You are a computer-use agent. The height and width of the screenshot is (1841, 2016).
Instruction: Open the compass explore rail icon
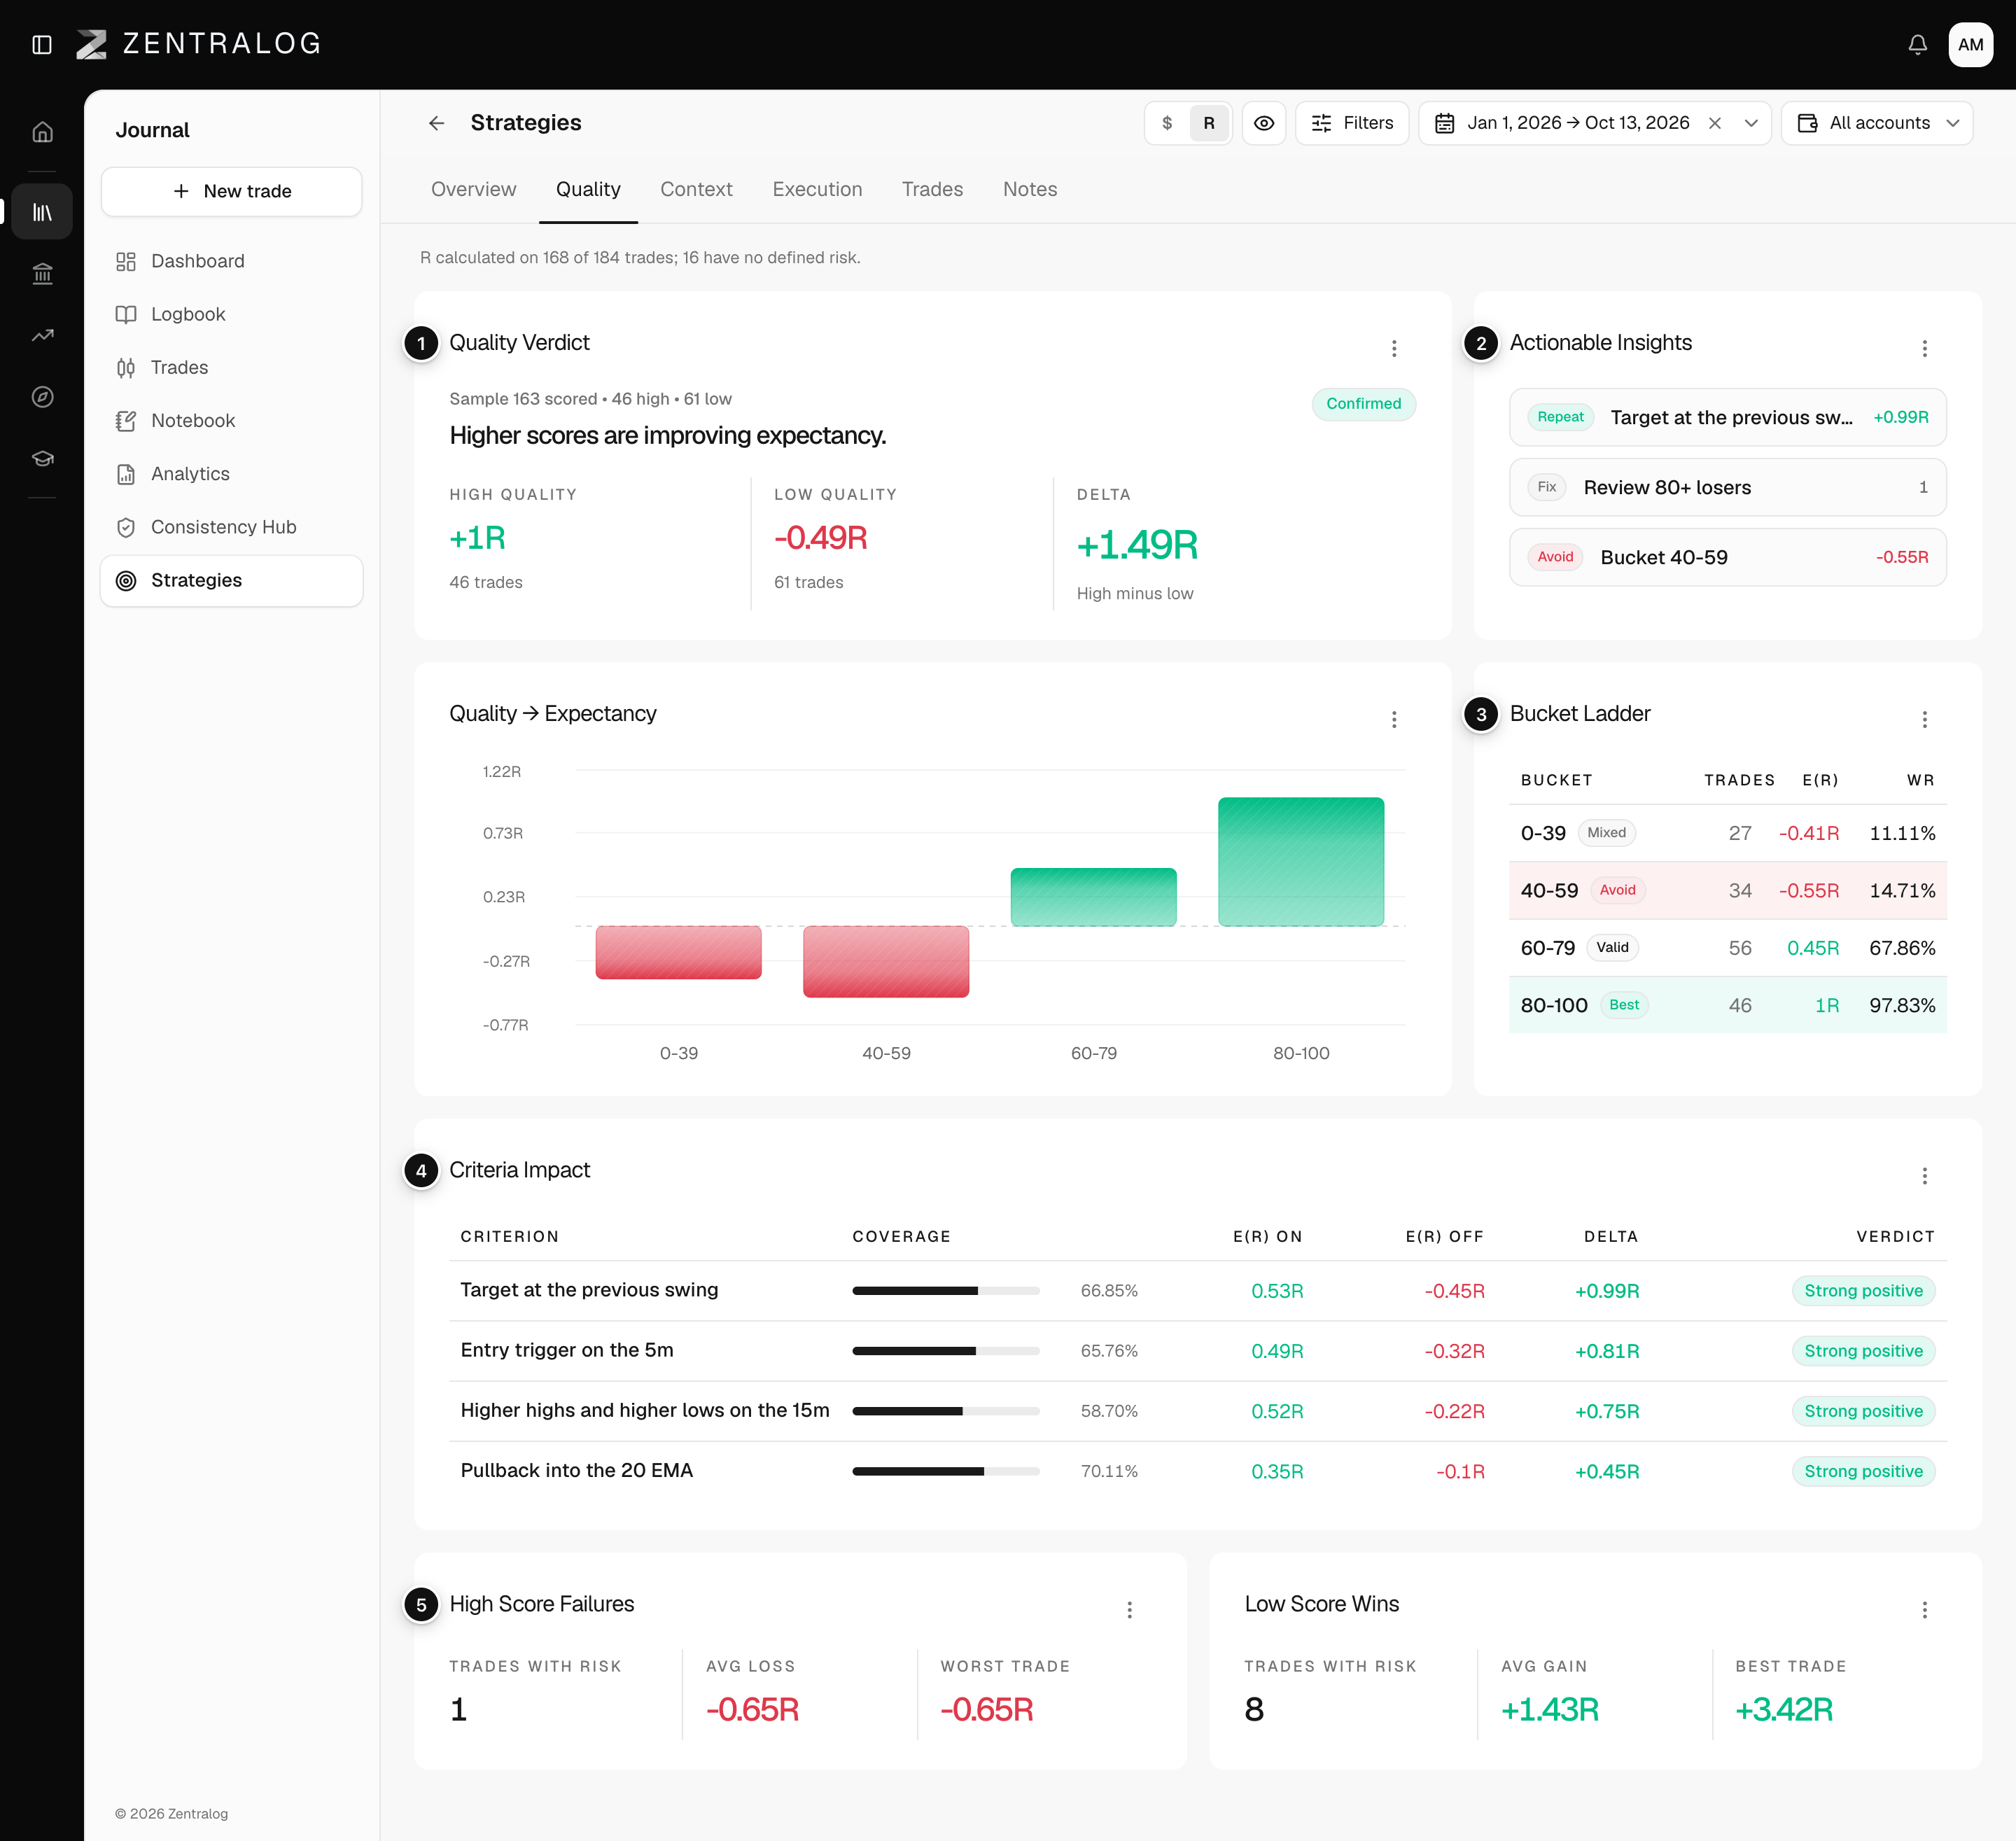[x=42, y=397]
